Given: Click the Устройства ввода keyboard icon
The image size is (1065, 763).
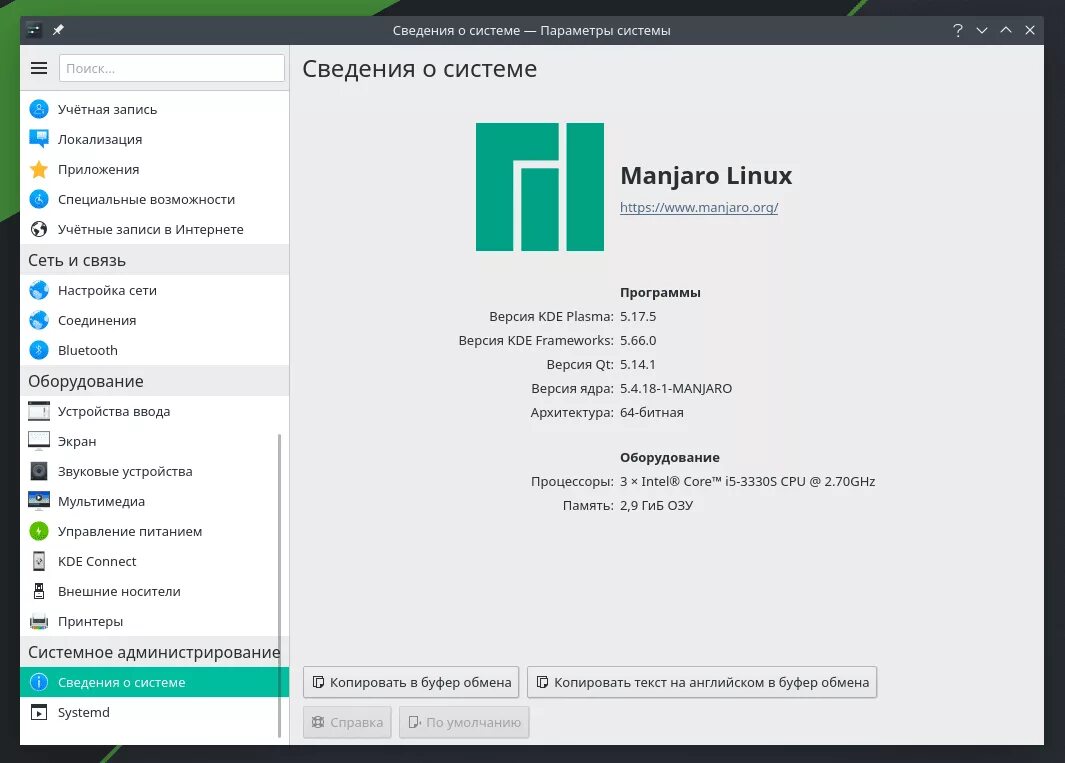Looking at the screenshot, I should click(x=39, y=411).
